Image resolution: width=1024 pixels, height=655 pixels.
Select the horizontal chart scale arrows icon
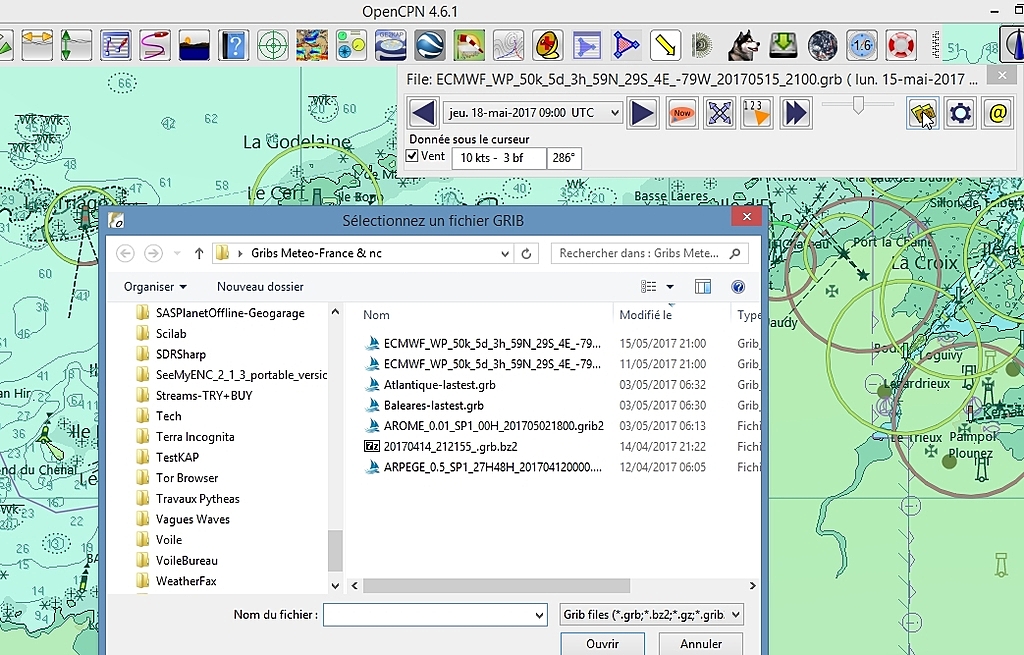tap(37, 45)
